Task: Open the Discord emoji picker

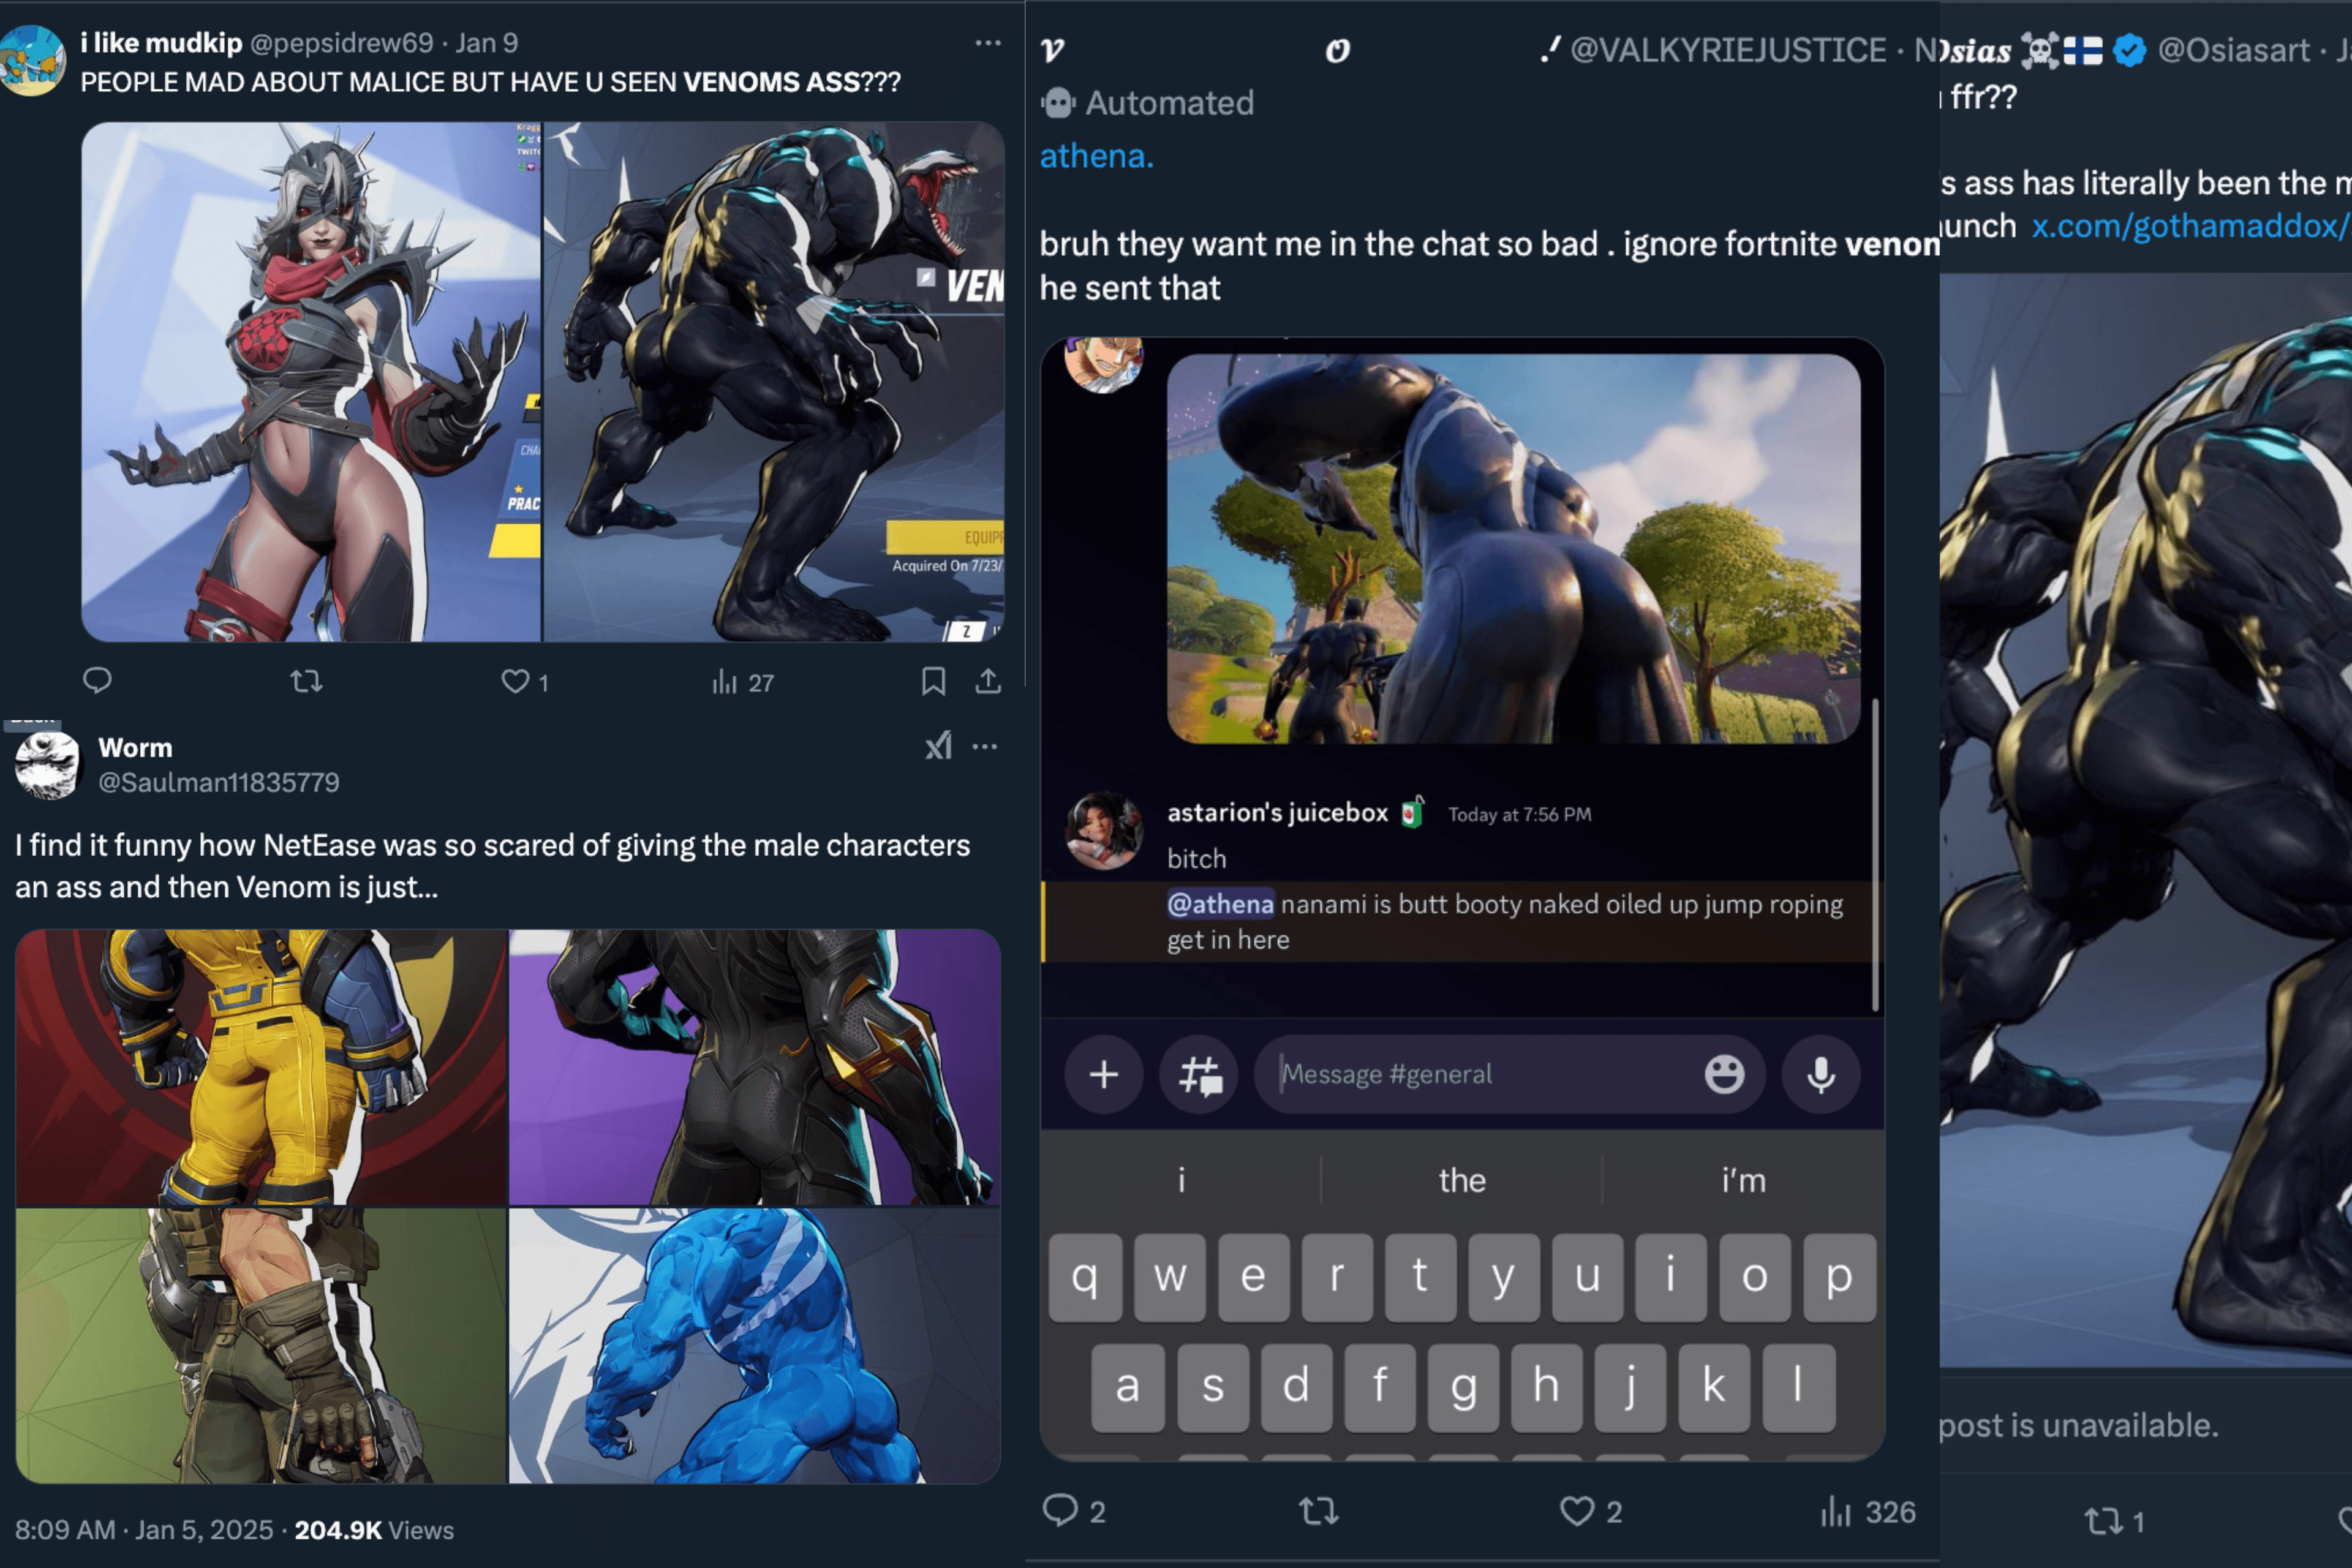Action: pos(1724,1075)
